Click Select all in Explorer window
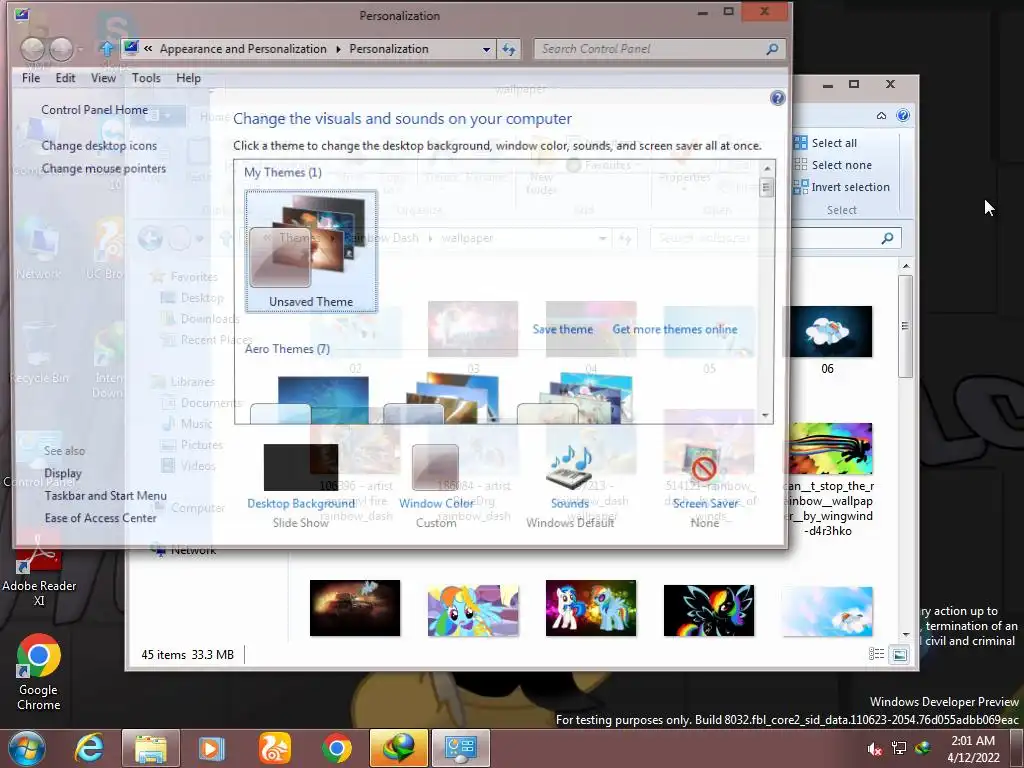This screenshot has width=1024, height=768. tap(825, 143)
